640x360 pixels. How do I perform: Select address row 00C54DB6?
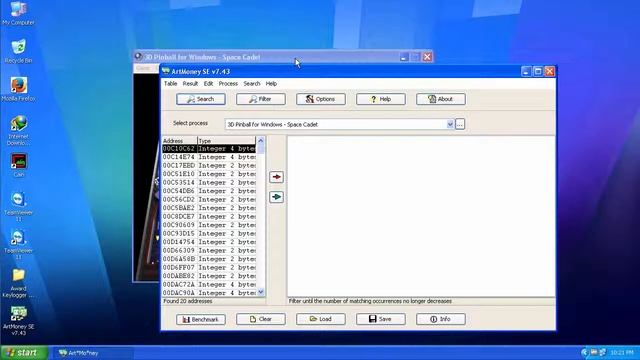click(209, 191)
